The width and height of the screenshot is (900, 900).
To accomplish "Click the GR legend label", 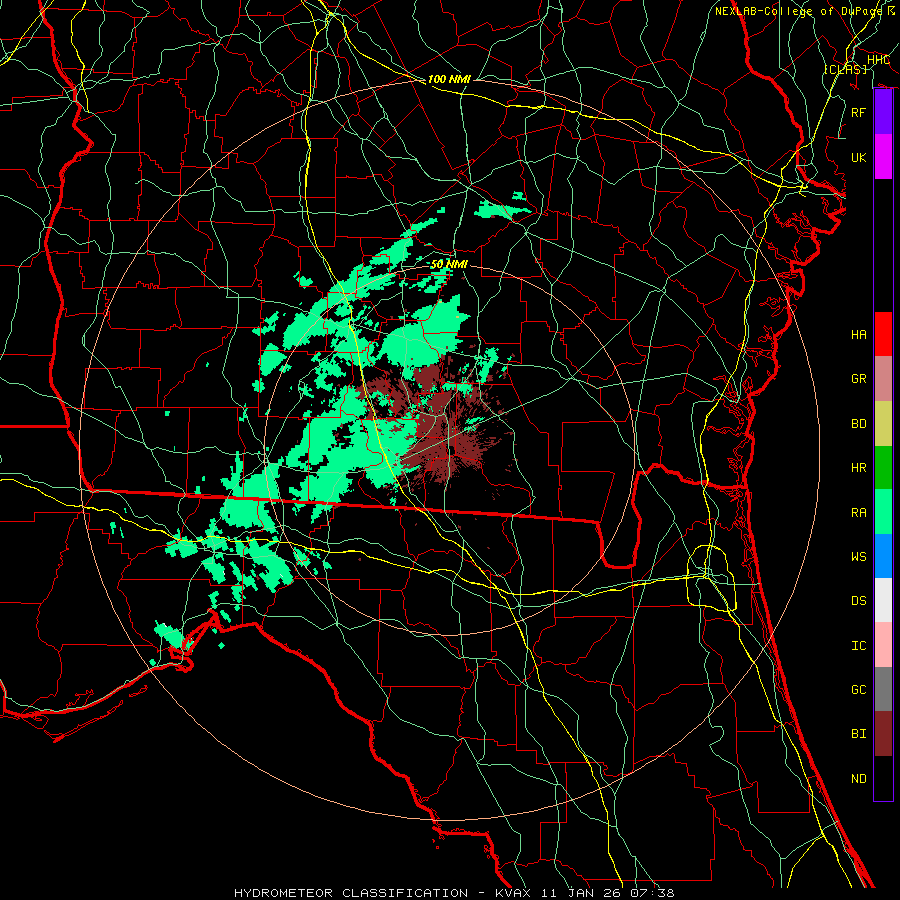I will pyautogui.click(x=859, y=379).
